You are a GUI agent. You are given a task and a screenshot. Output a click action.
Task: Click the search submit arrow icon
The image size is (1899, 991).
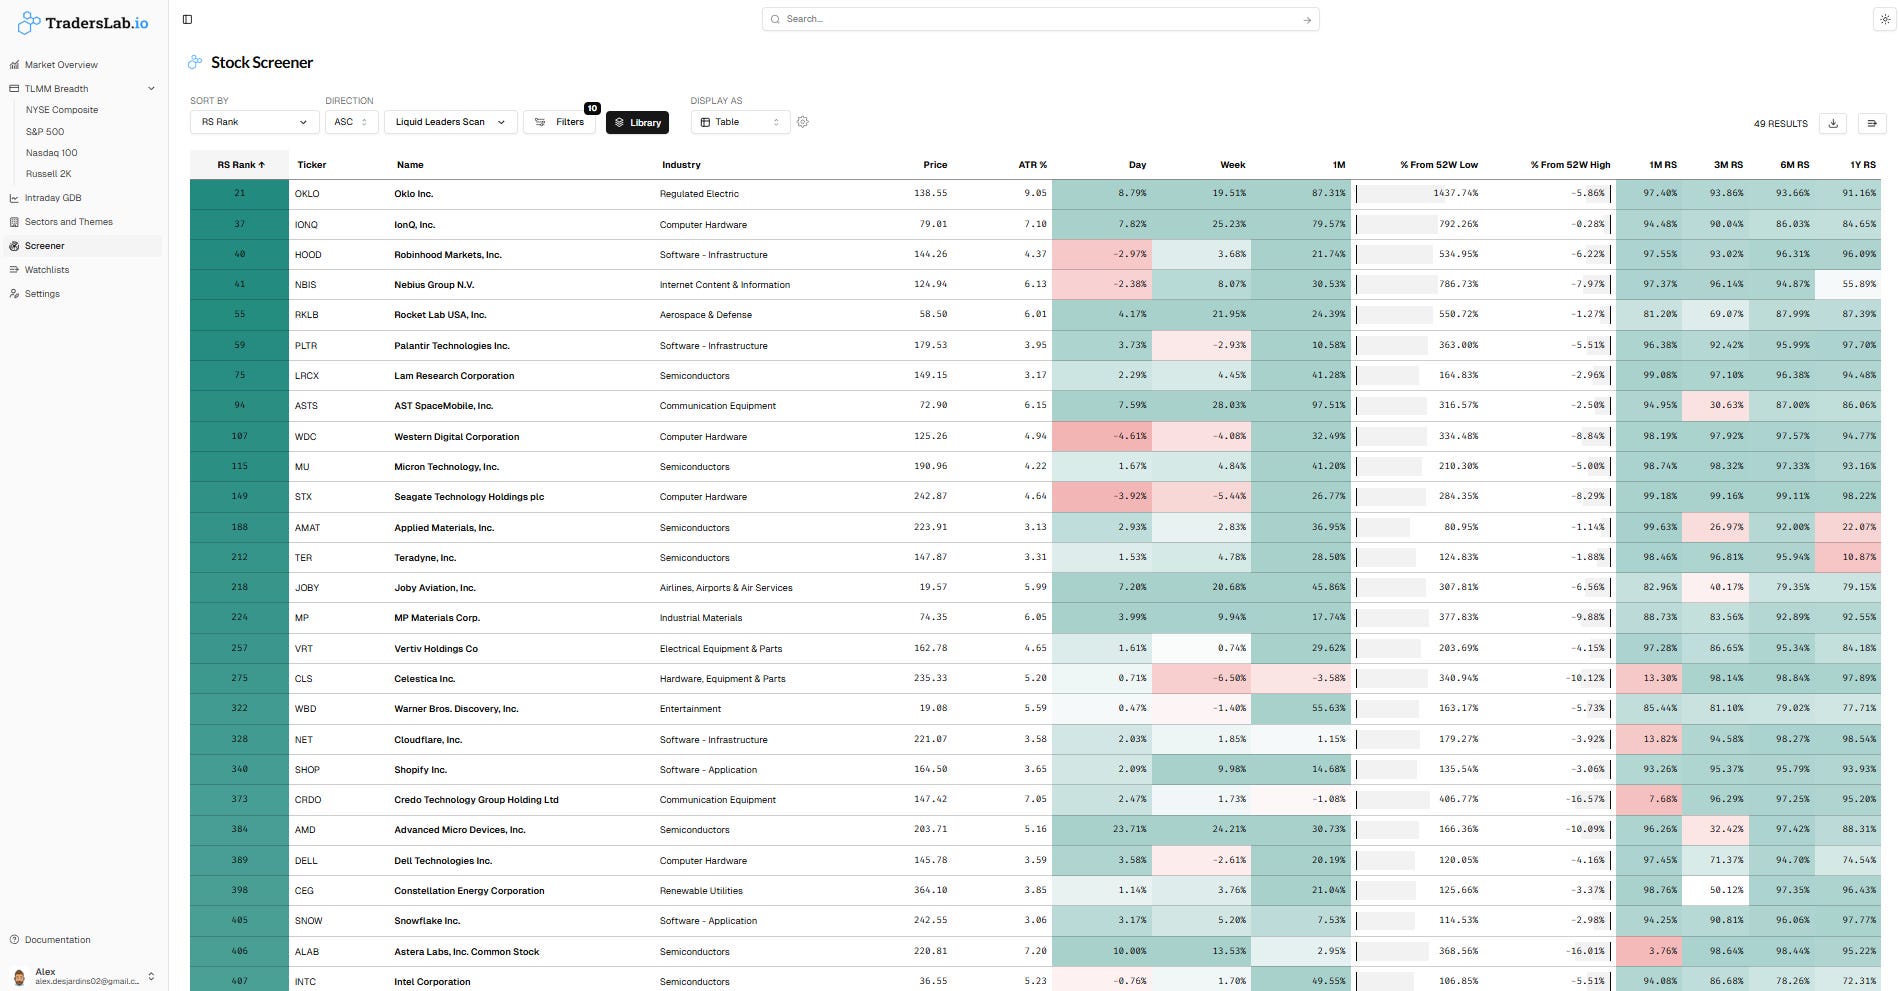(1307, 20)
